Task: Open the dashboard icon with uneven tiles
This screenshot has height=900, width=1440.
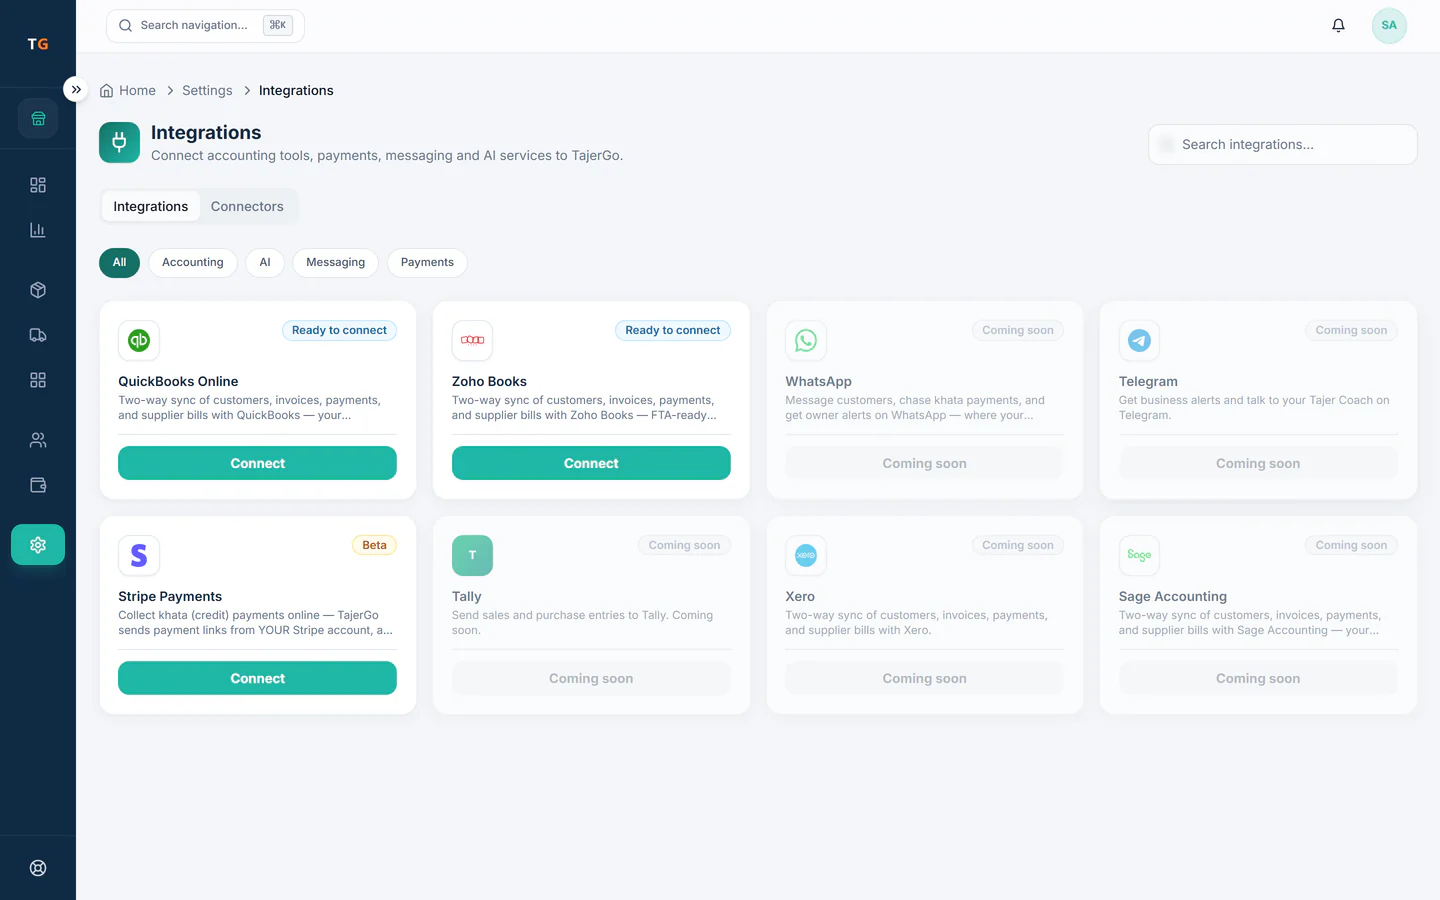Action: pos(38,185)
